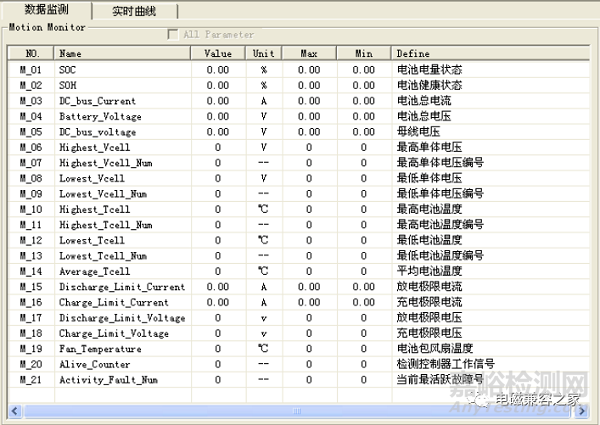Click the Unit column header
This screenshot has height=425, width=600.
click(x=263, y=53)
